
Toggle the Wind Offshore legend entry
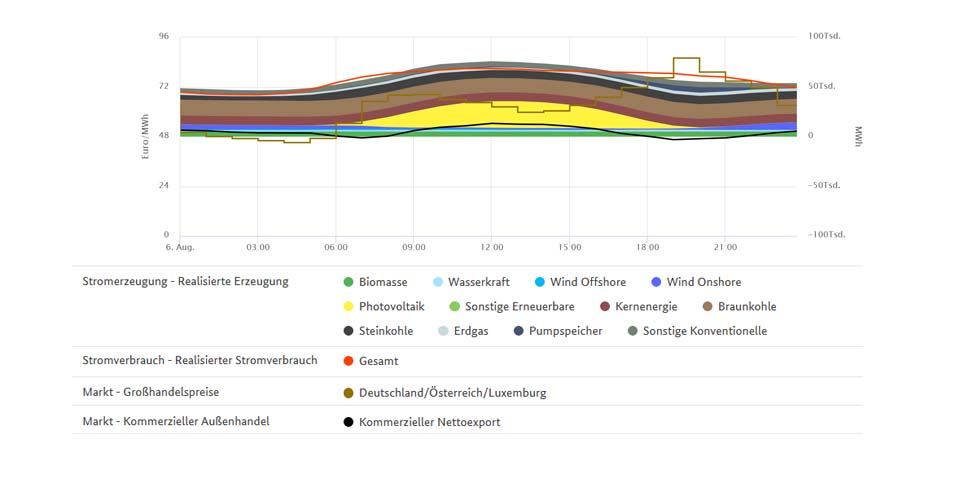[x=580, y=282]
